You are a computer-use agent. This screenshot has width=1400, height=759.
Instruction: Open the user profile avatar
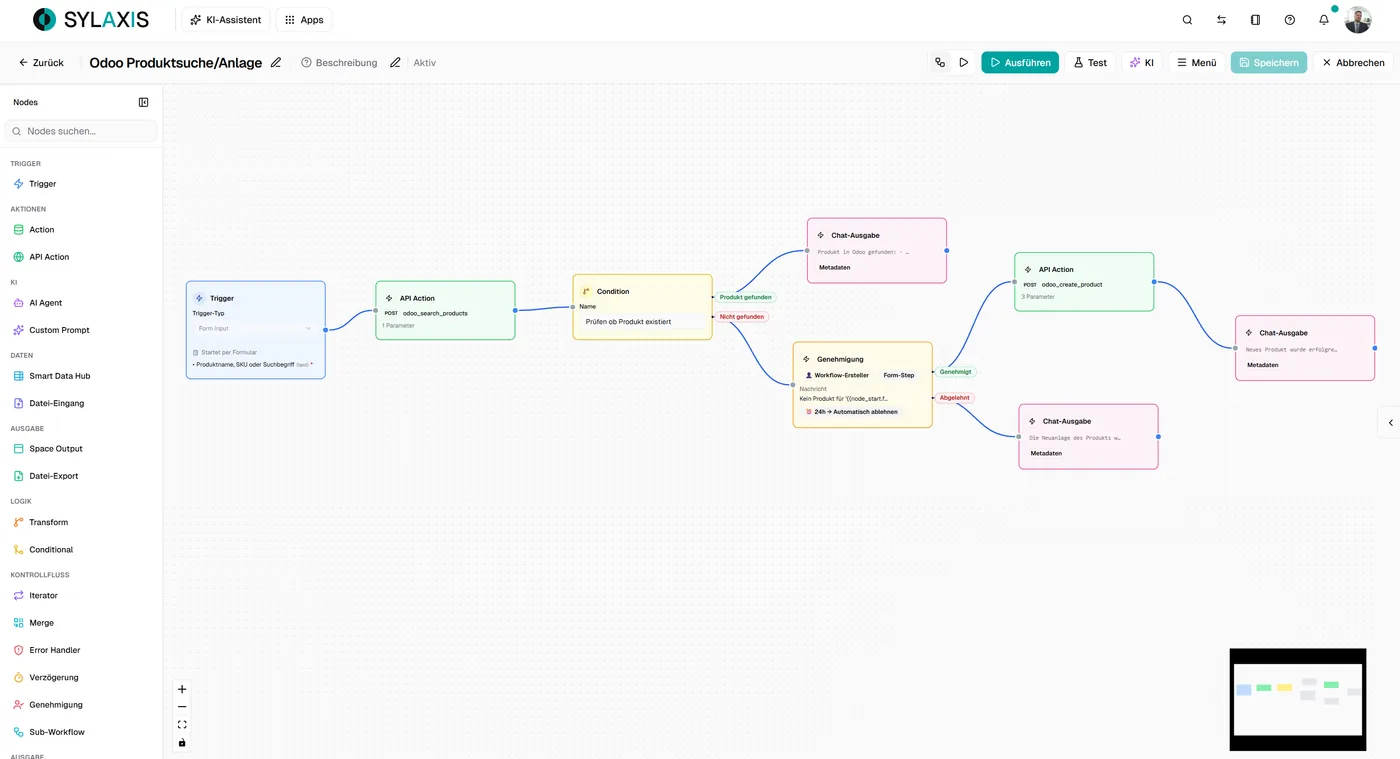click(x=1358, y=20)
